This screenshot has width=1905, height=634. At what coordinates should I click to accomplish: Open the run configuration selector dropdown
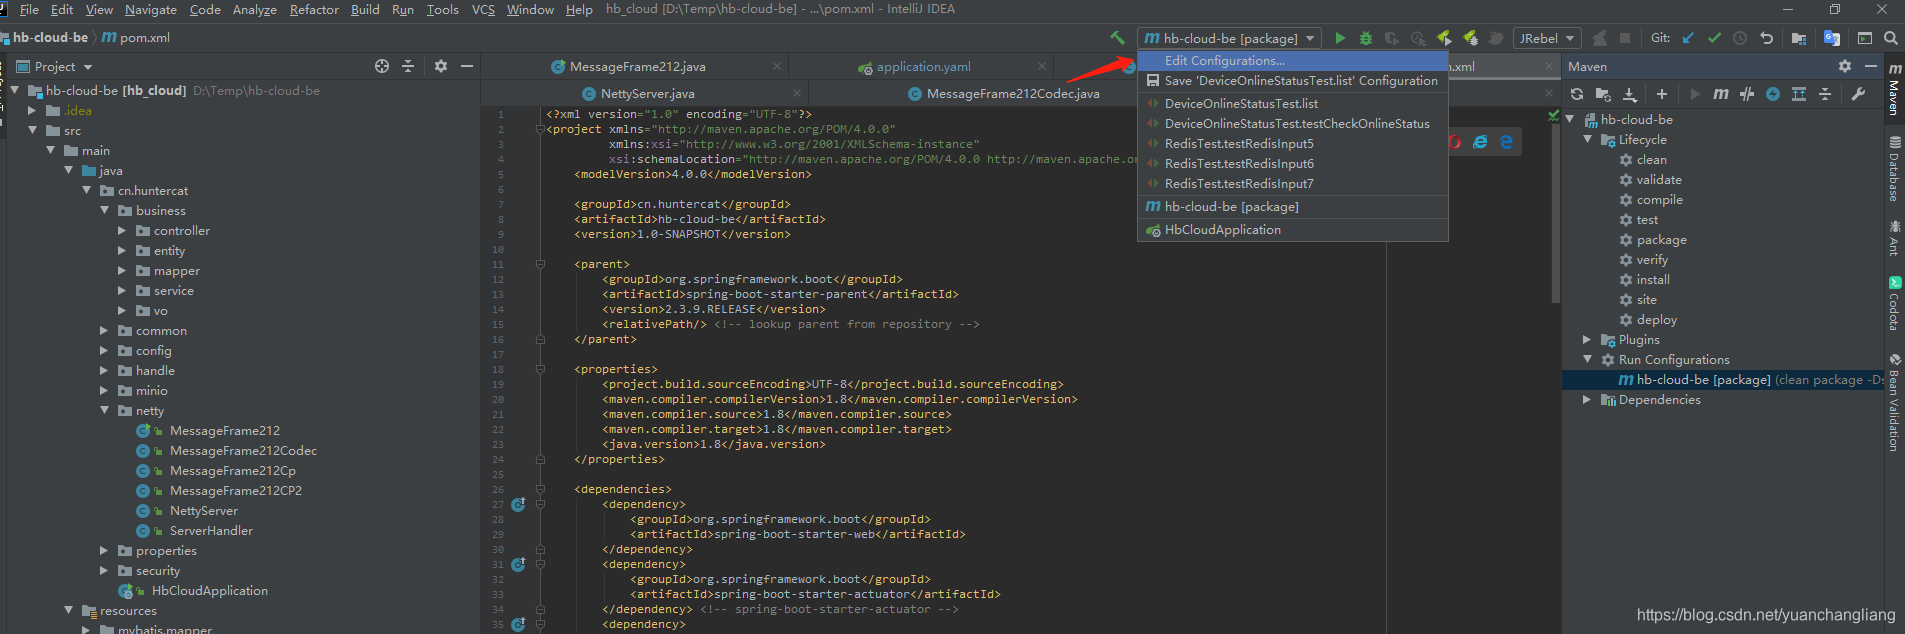tap(1229, 38)
